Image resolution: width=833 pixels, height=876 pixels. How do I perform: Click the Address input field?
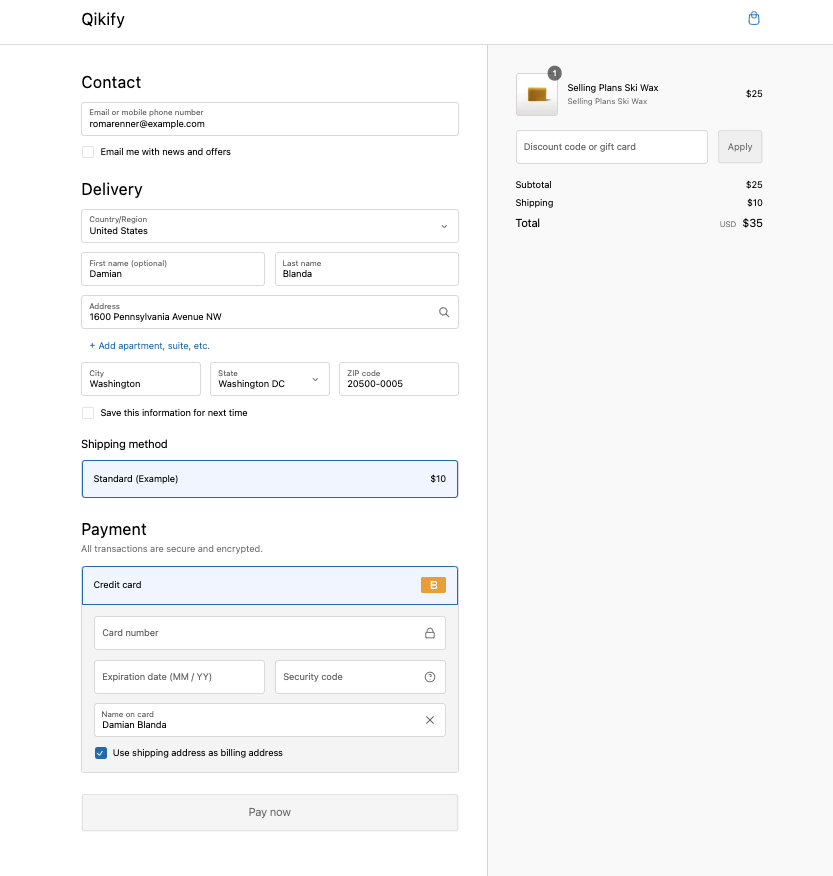[270, 312]
